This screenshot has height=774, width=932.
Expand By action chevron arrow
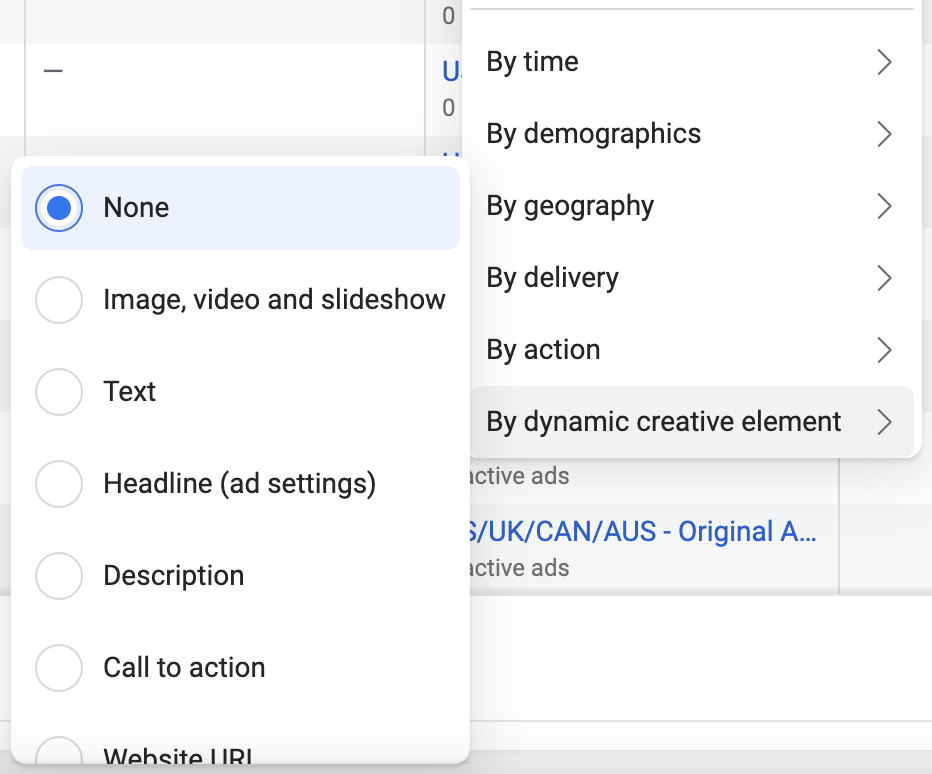coord(884,350)
